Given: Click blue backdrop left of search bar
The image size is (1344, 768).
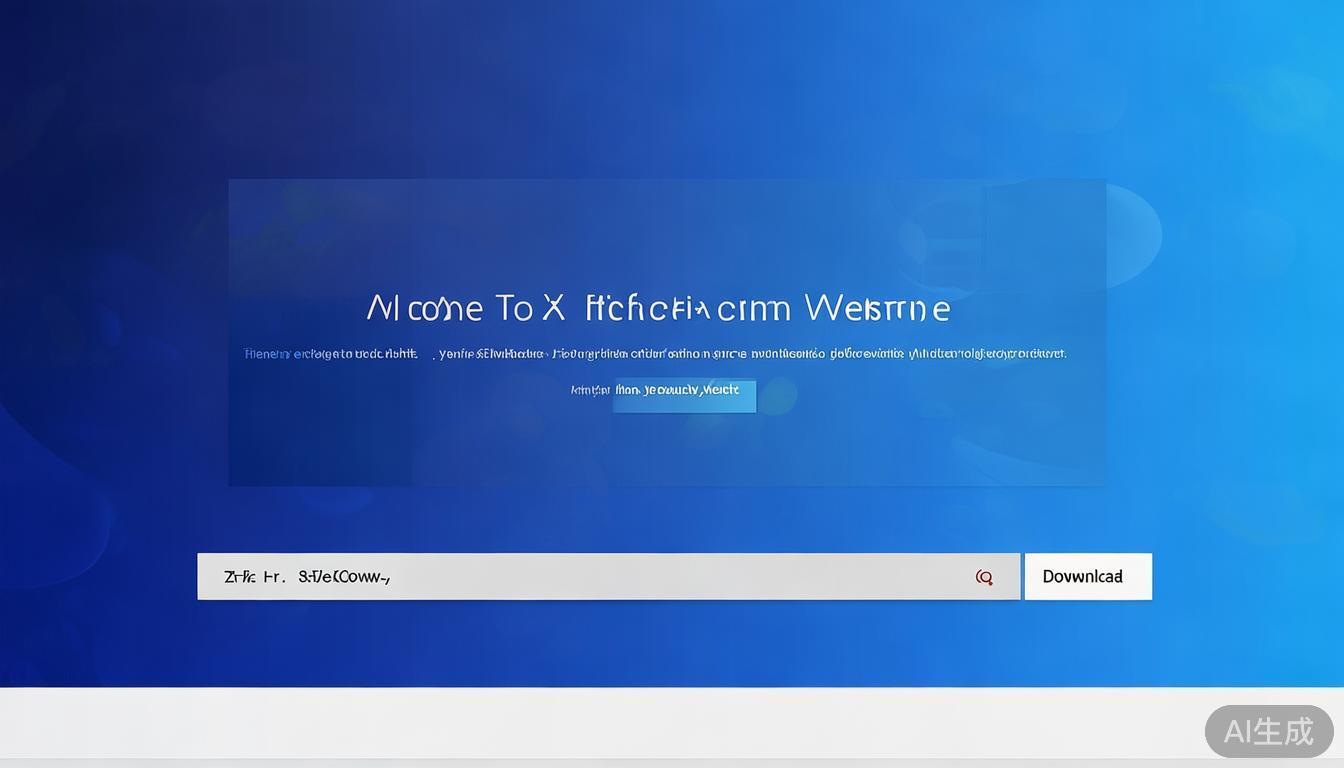Looking at the screenshot, I should [x=100, y=577].
